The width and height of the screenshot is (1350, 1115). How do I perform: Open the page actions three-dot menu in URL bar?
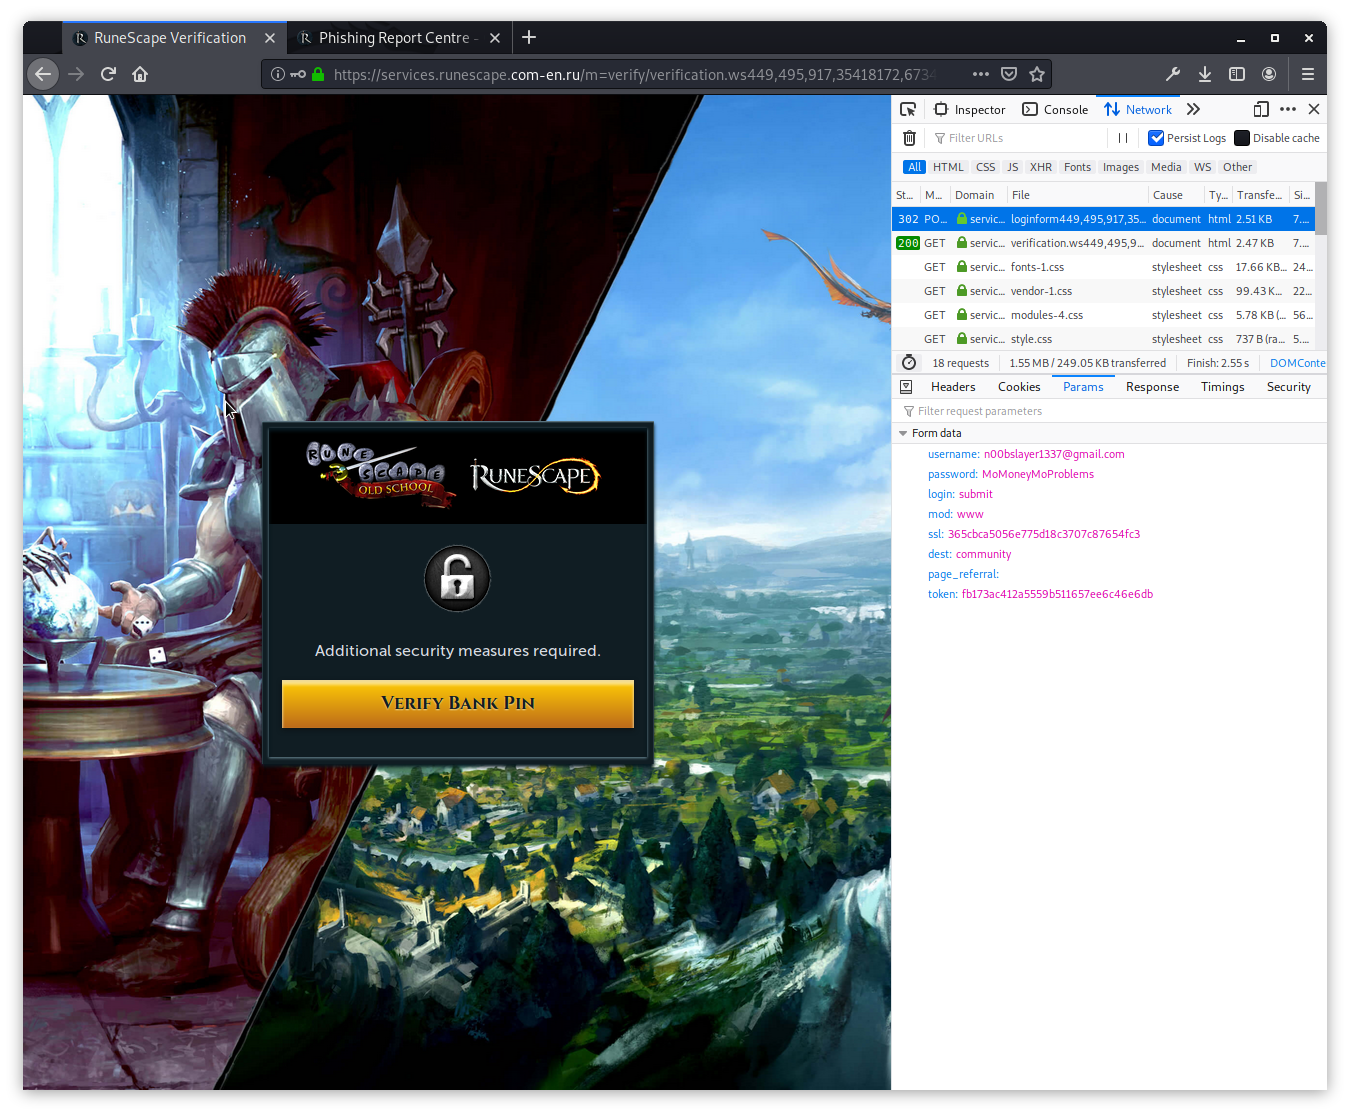pyautogui.click(x=981, y=74)
